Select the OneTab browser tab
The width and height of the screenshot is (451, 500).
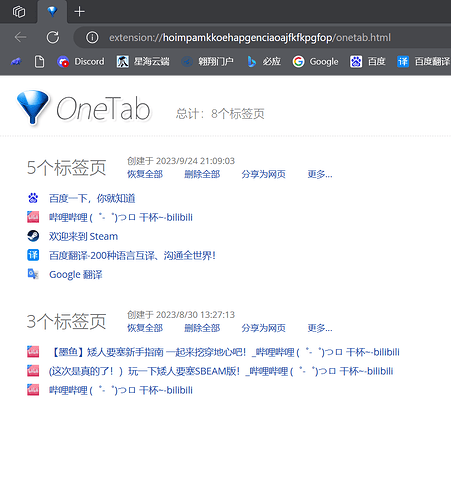(x=52, y=12)
